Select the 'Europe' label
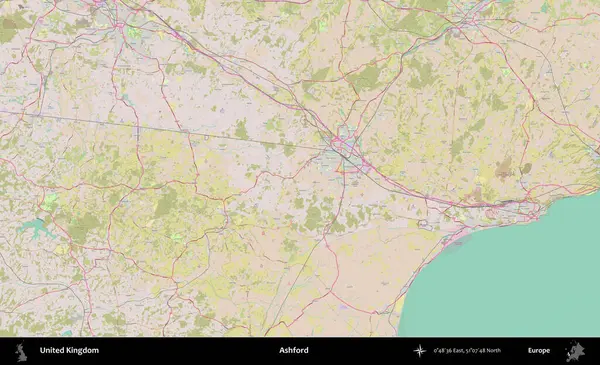Image resolution: width=600 pixels, height=365 pixels. point(539,350)
